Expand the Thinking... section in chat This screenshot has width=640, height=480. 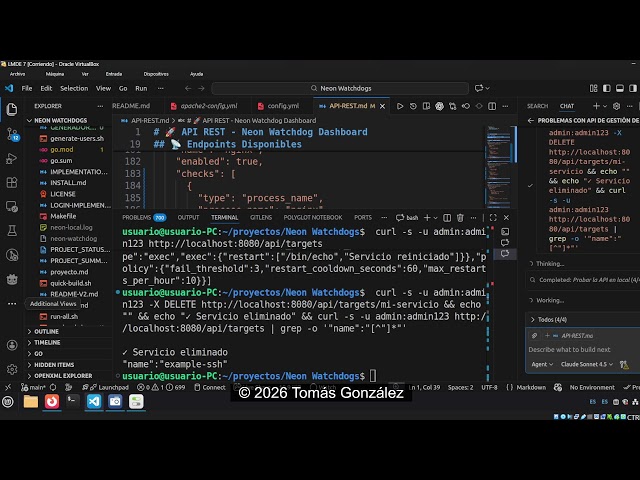tap(547, 264)
